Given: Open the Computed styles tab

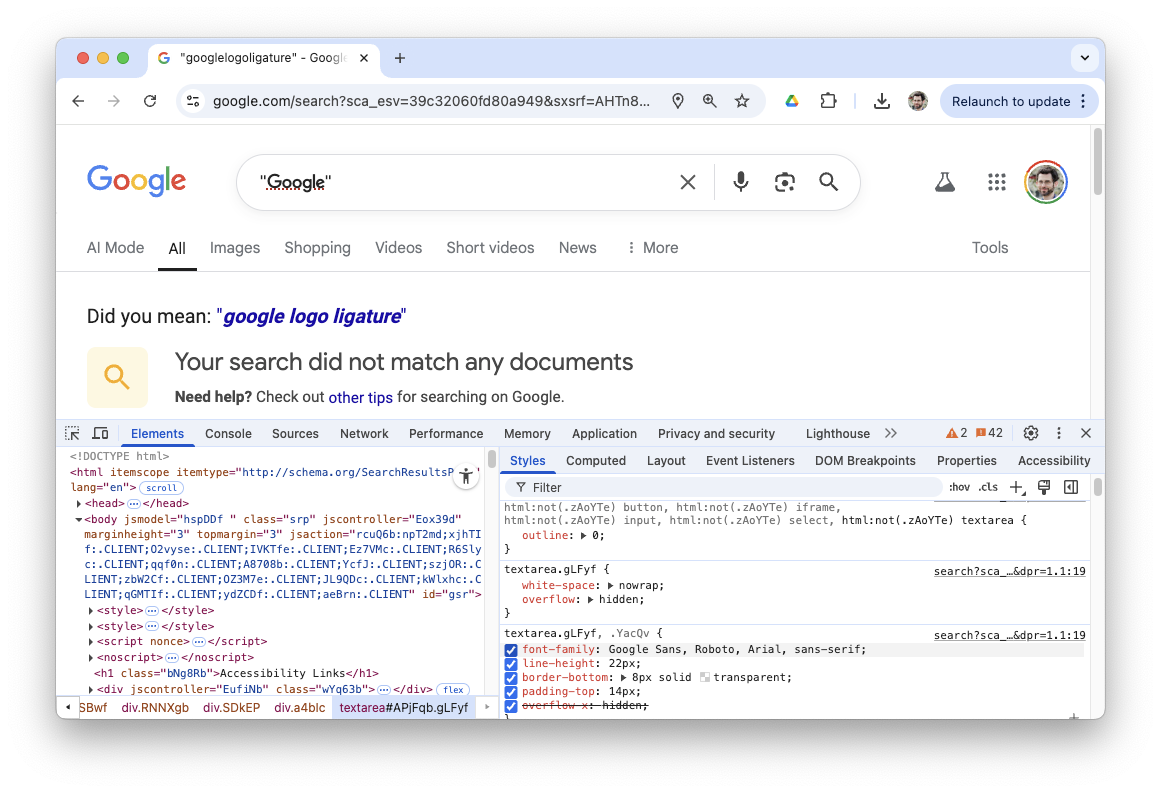Looking at the screenshot, I should tap(595, 461).
